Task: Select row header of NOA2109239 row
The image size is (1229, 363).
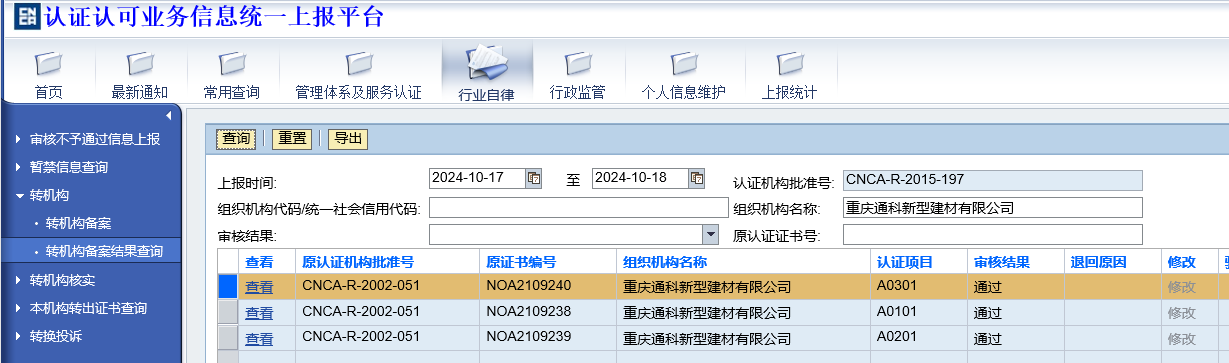Action: 228,337
